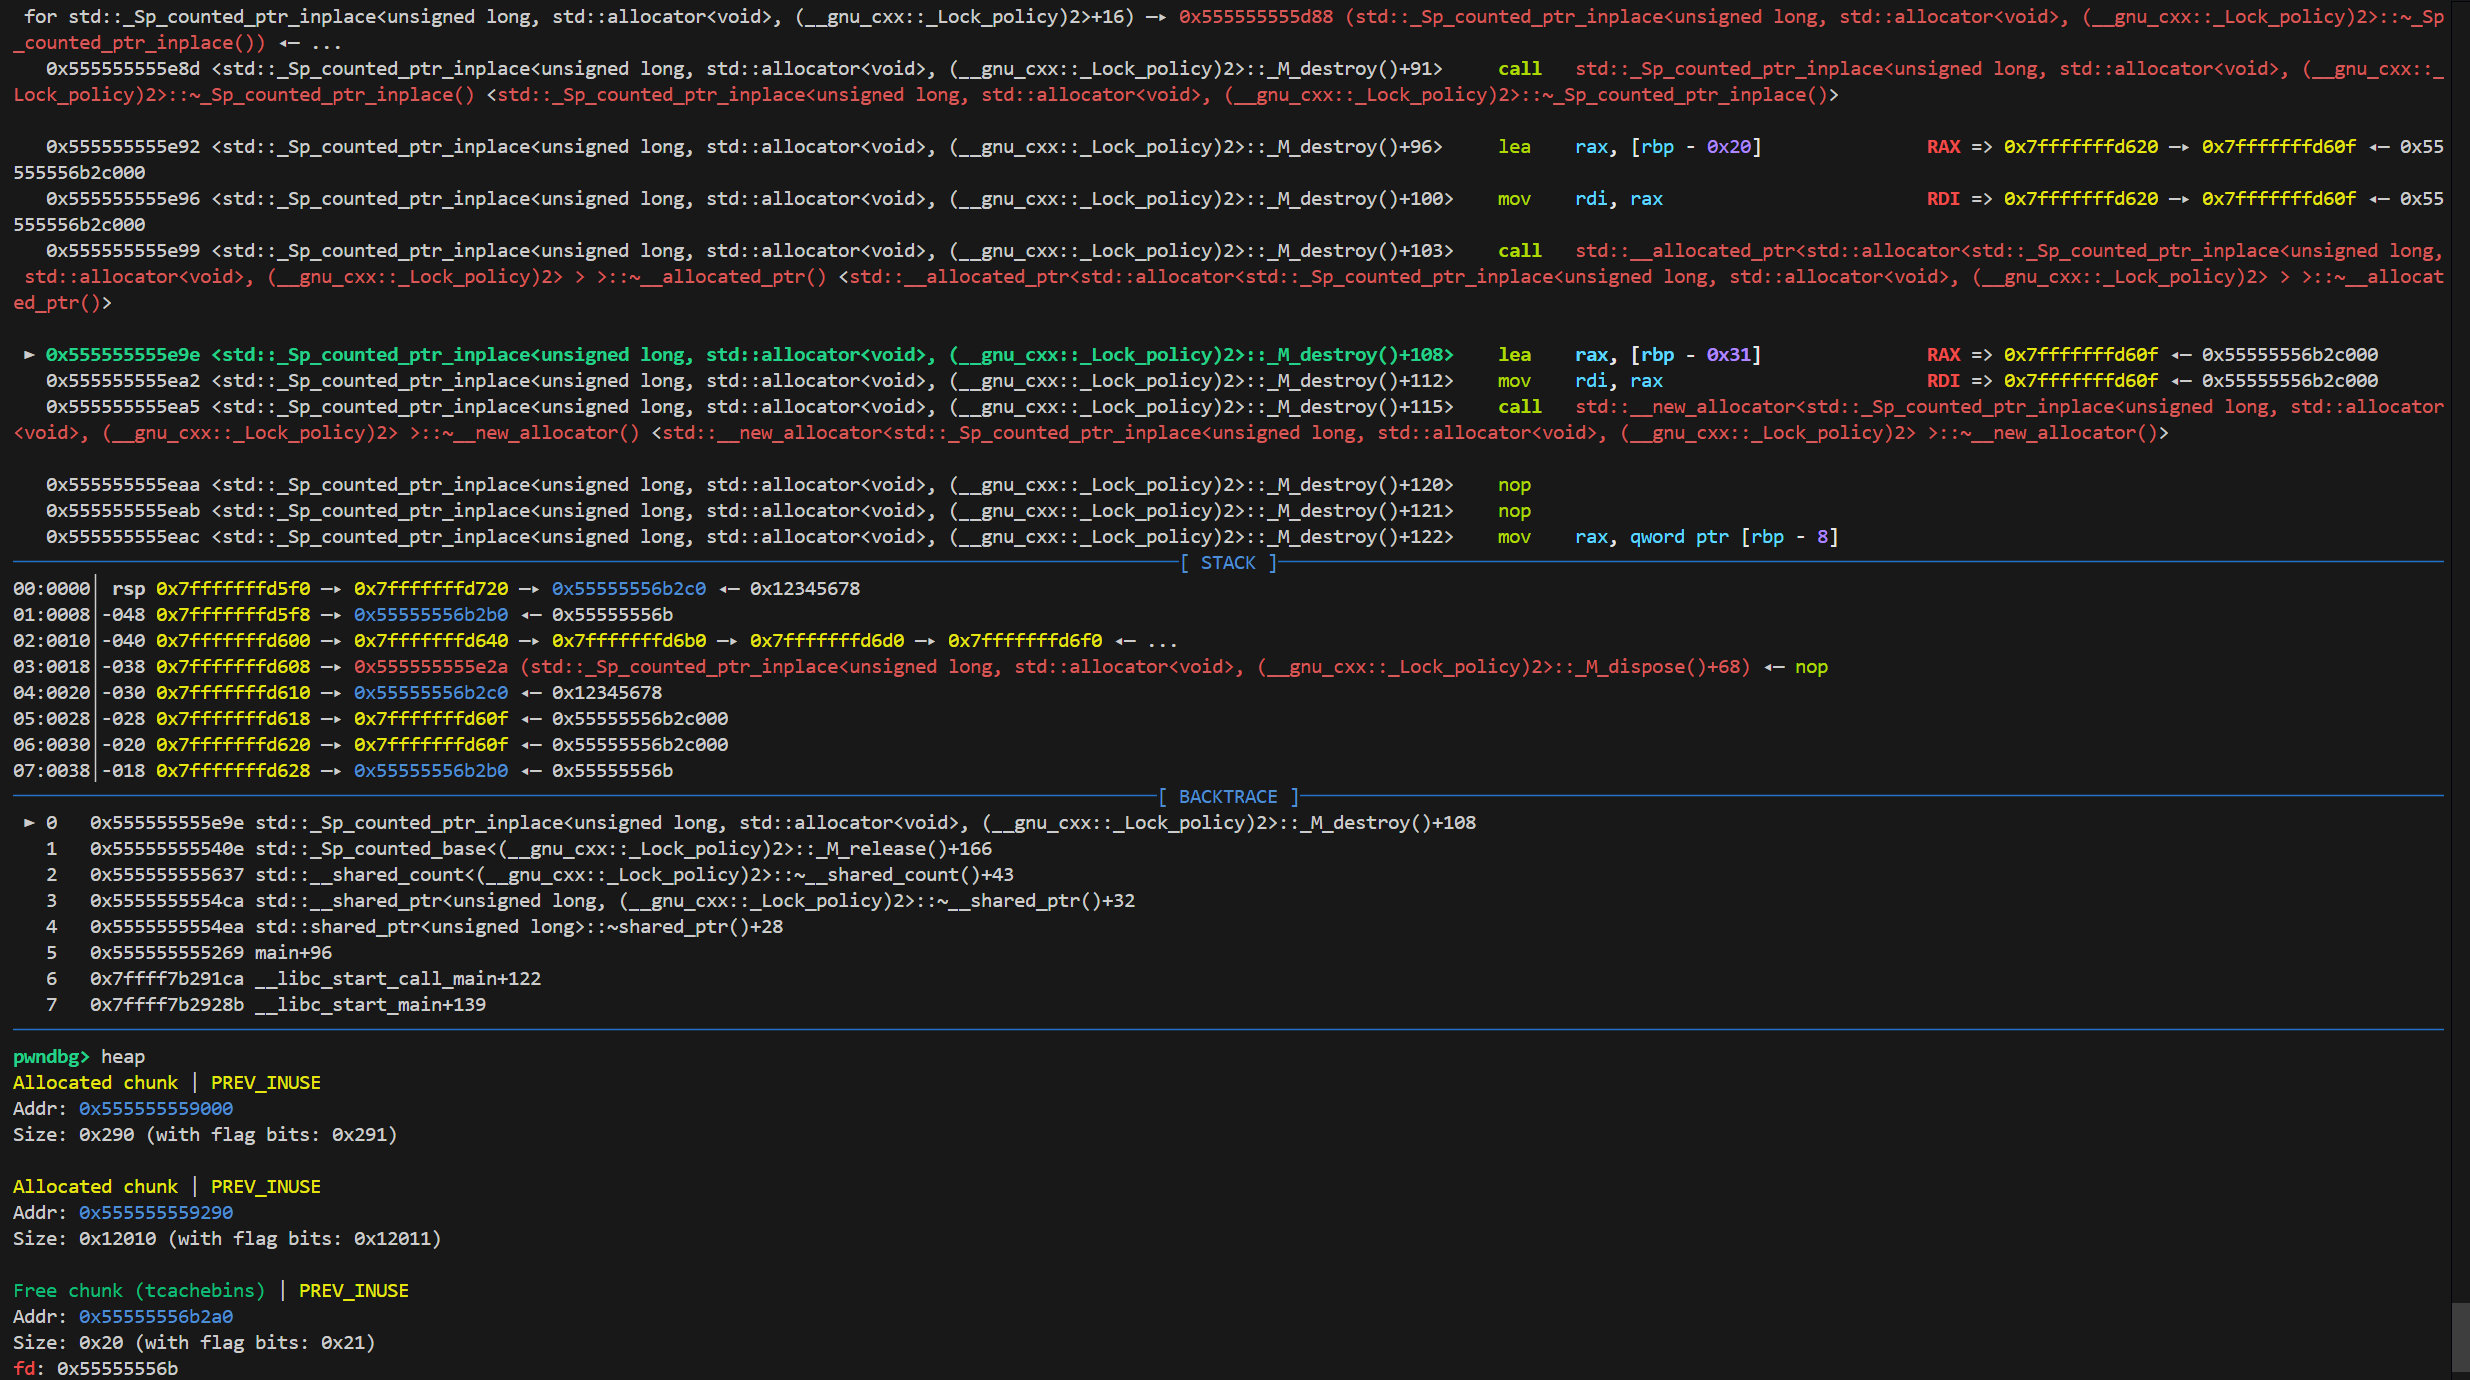Viewport: 2470px width, 1380px height.
Task: Click the typed heap command
Action: 123,1056
